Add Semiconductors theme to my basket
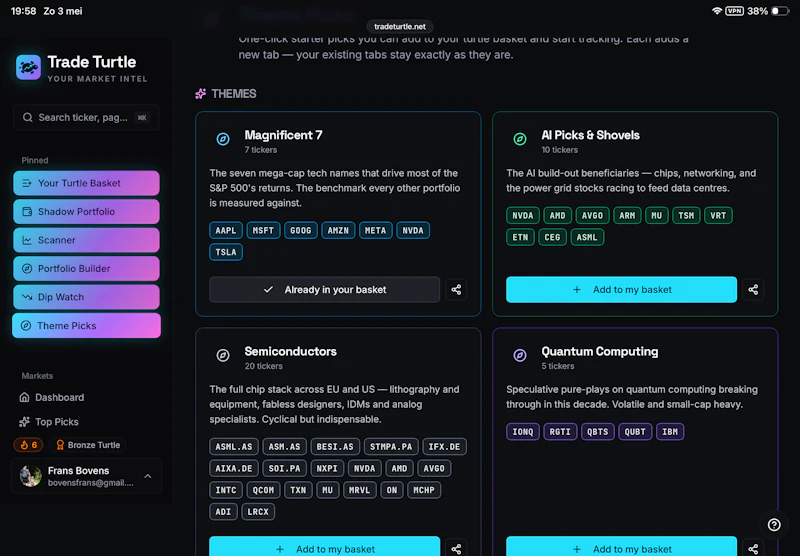This screenshot has width=800, height=556. 324,546
